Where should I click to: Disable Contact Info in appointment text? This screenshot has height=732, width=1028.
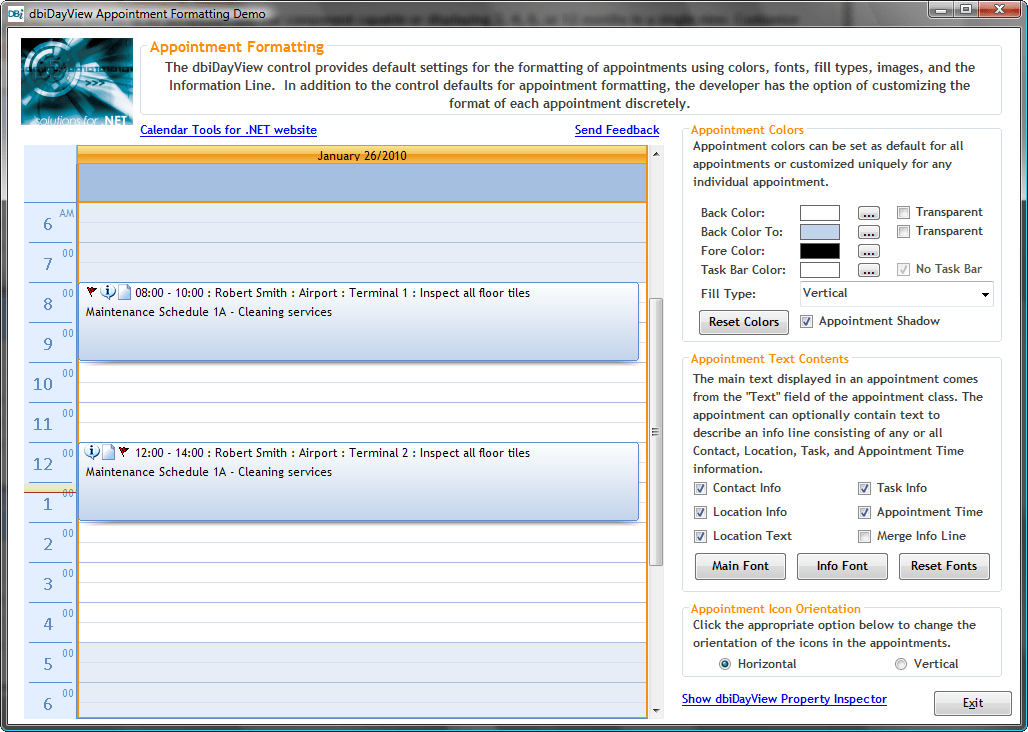pos(701,488)
